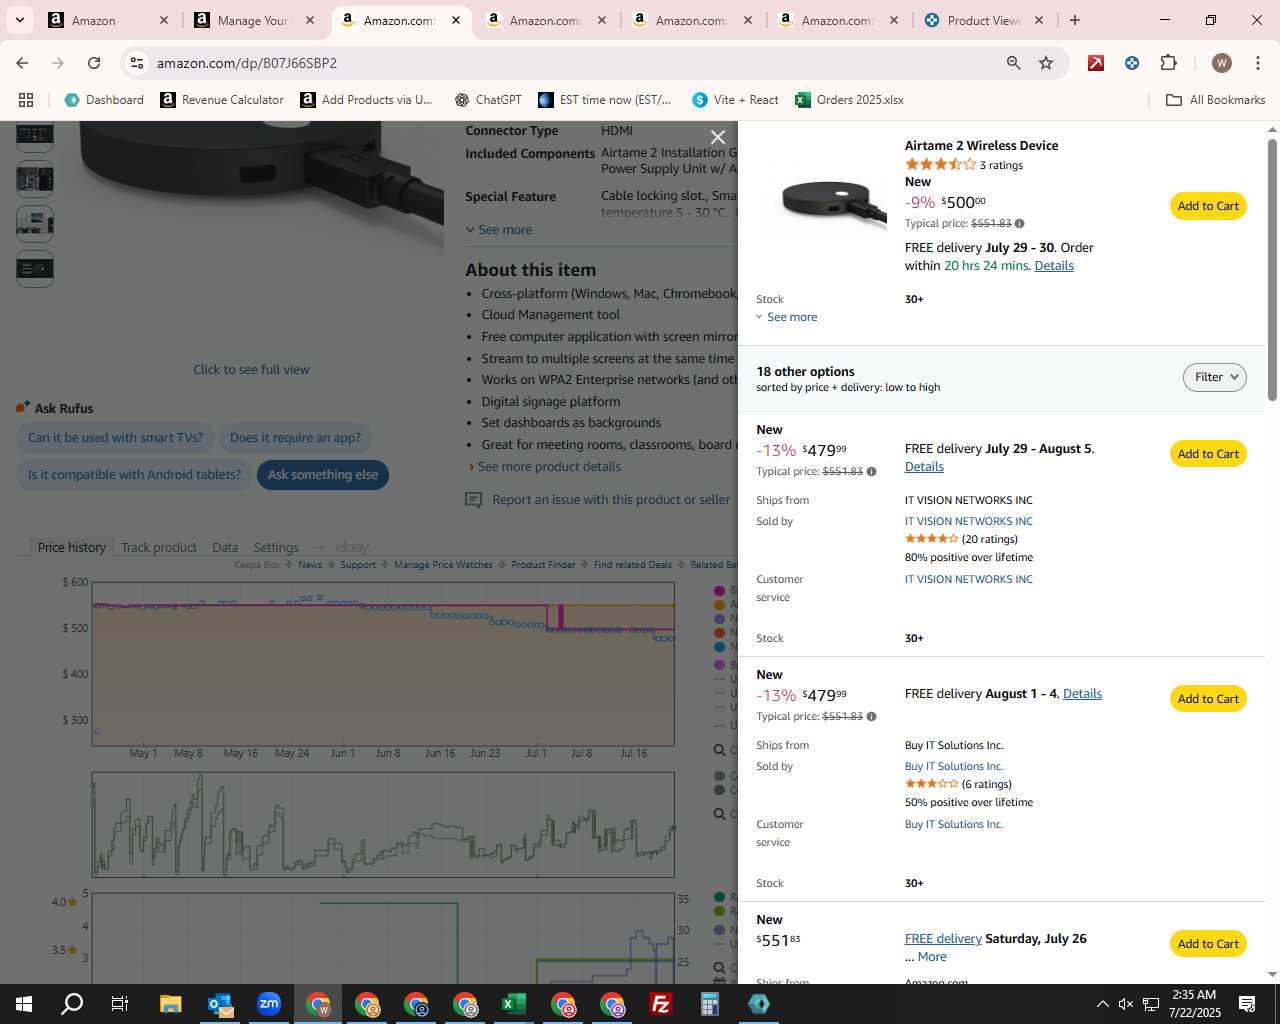Go back to previous page

22,63
